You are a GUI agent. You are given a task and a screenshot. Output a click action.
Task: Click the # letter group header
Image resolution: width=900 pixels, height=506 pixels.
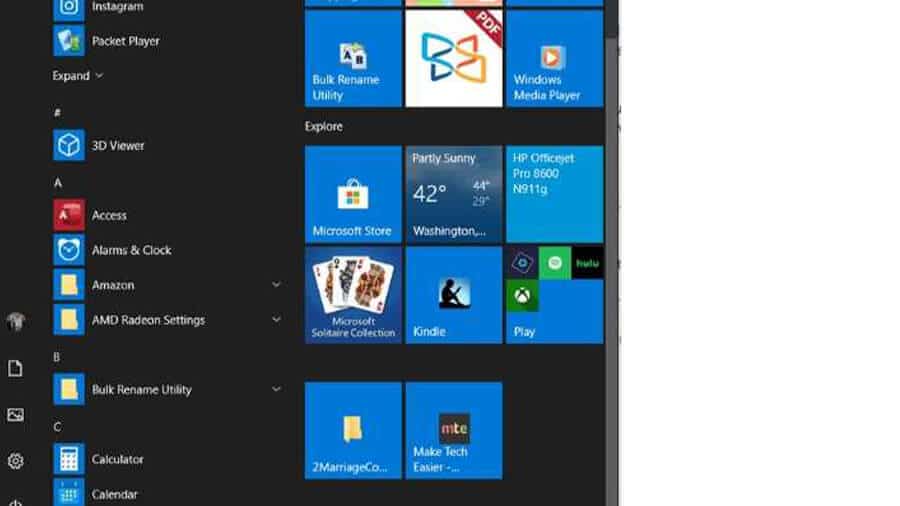57,112
